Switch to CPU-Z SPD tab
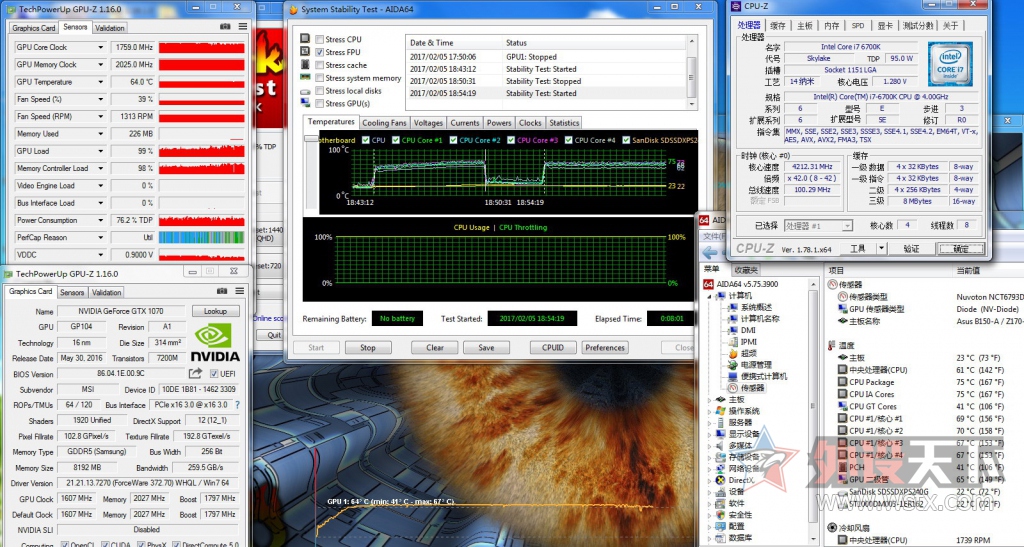This screenshot has width=1024, height=547. 857,25
